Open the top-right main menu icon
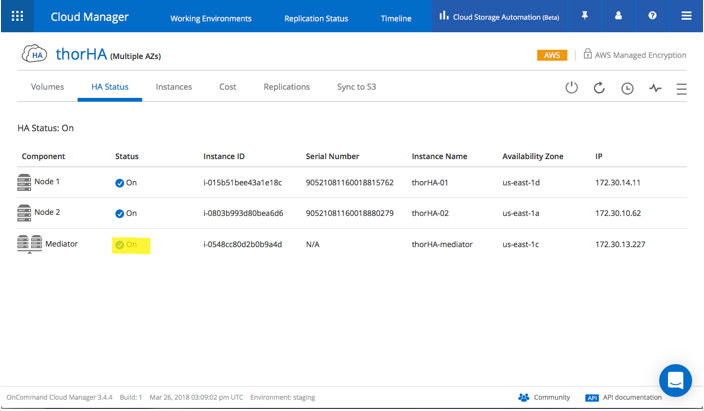The height and width of the screenshot is (411, 704). tap(685, 16)
